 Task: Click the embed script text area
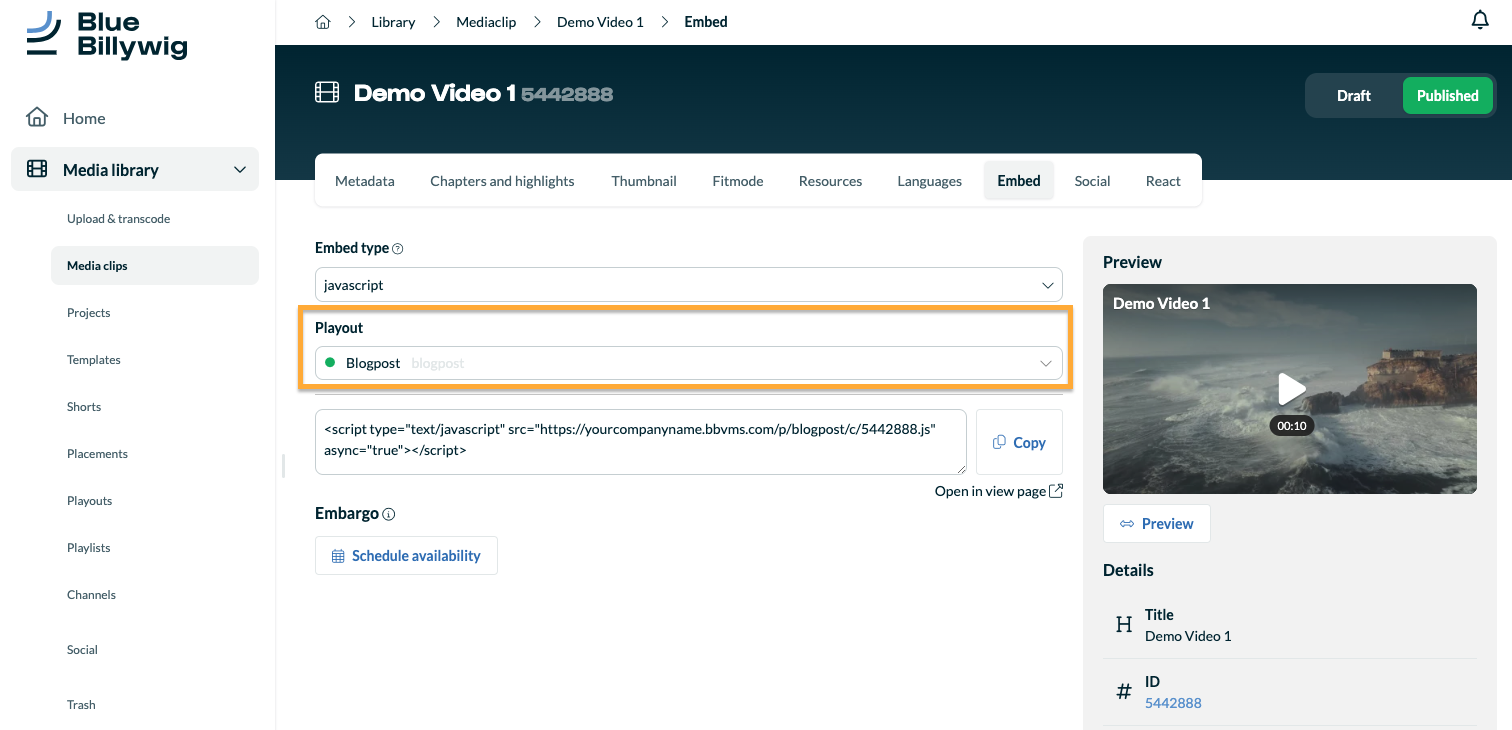click(x=641, y=441)
